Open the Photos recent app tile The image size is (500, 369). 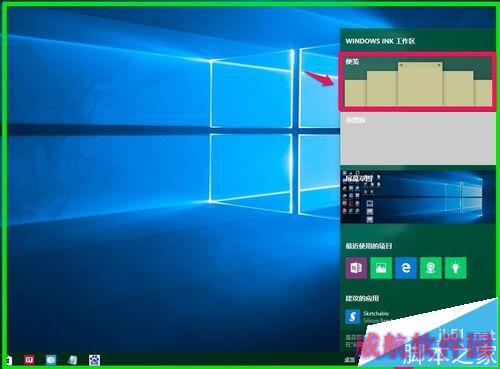coord(381,268)
